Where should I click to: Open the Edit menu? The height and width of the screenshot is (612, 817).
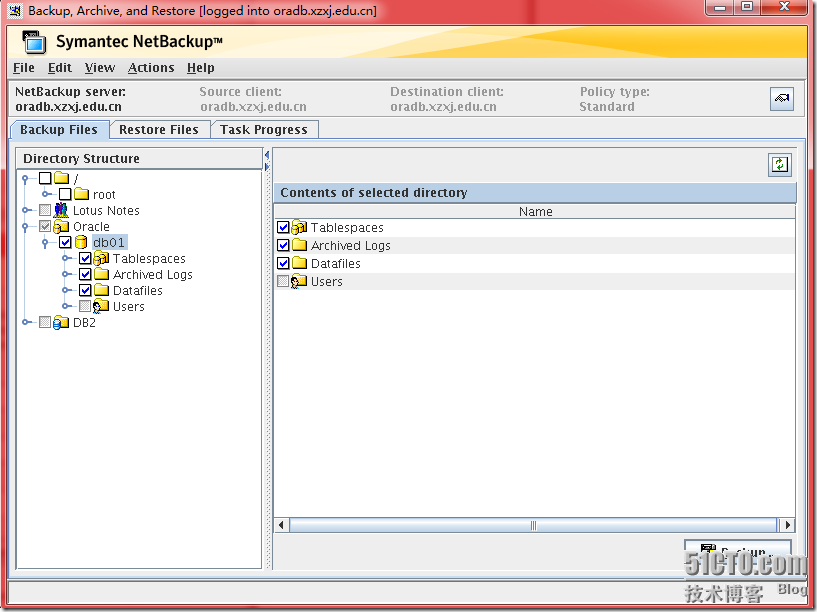(x=60, y=68)
